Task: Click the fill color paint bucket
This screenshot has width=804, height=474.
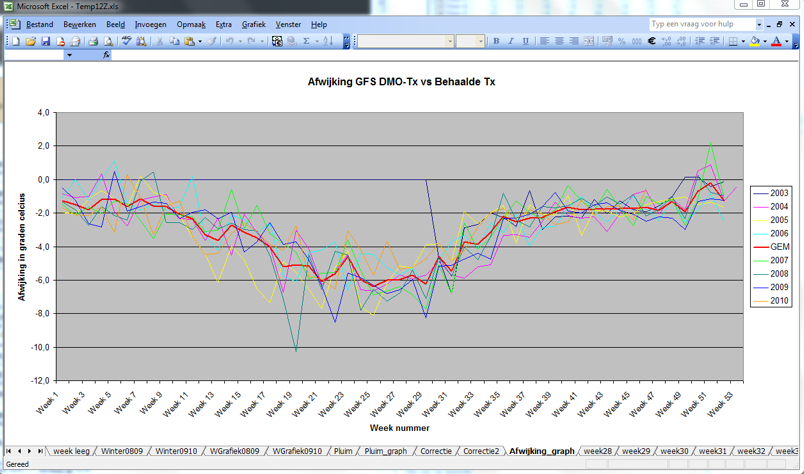Action: pyautogui.click(x=754, y=41)
